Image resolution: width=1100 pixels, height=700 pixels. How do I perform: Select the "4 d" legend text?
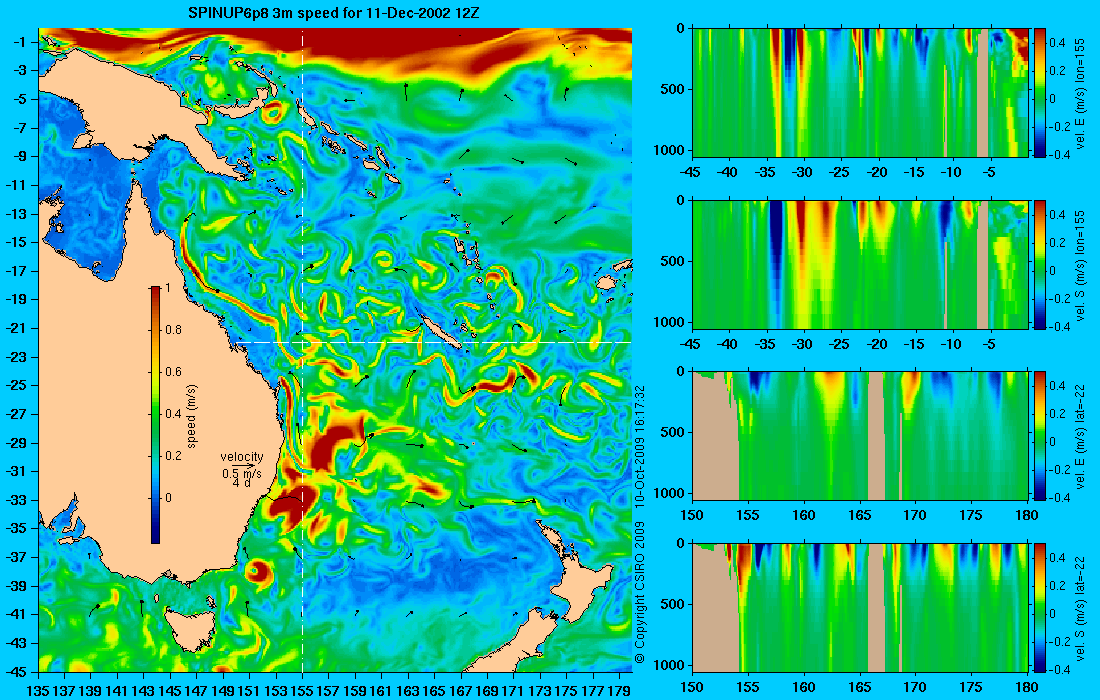pos(241,483)
